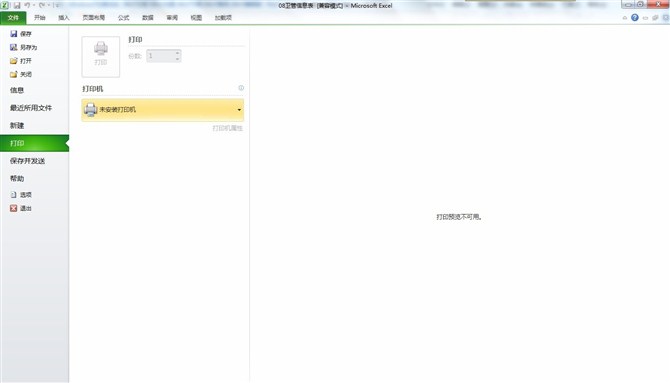Open Excel Options from the sidebar
This screenshot has height=383, width=670.
[21, 195]
